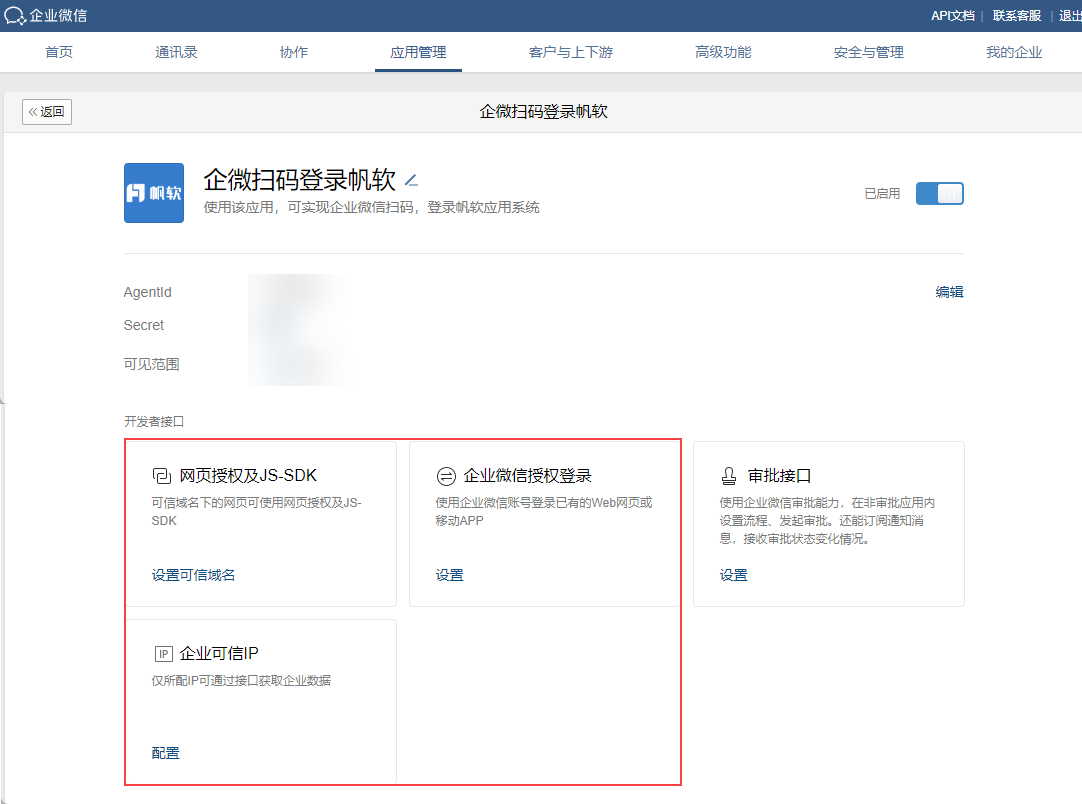Screen dimensions: 1082x804
Task: Click the 审批接口 stamp icon
Action: coord(729,476)
